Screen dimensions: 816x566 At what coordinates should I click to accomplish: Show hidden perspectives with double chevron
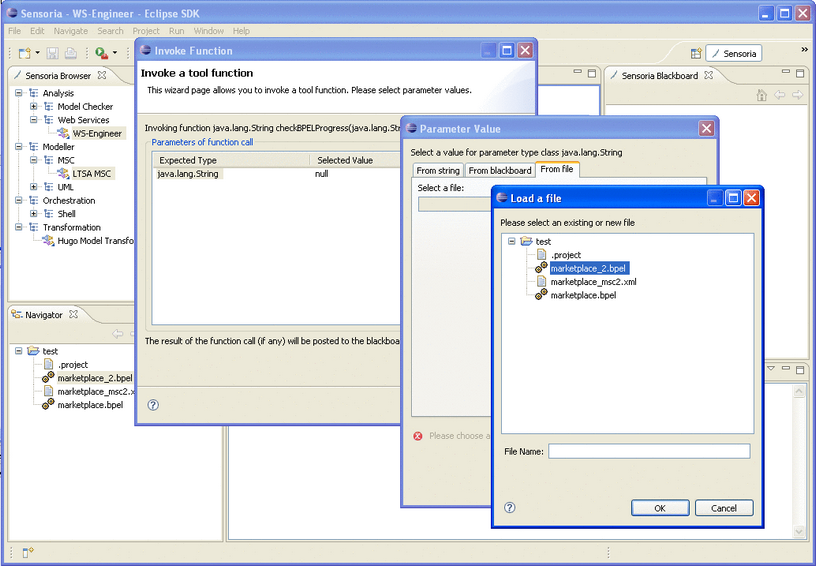804,49
